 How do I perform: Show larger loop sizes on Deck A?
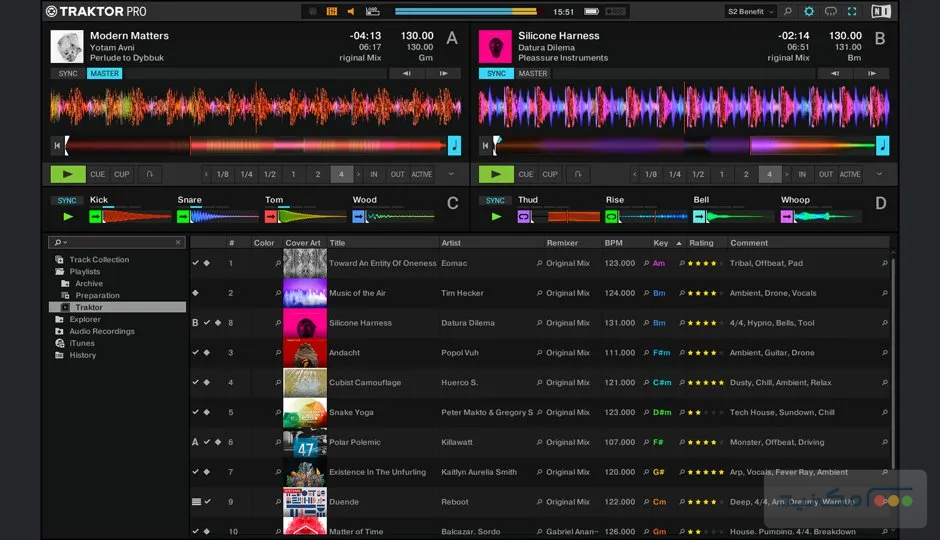(358, 174)
